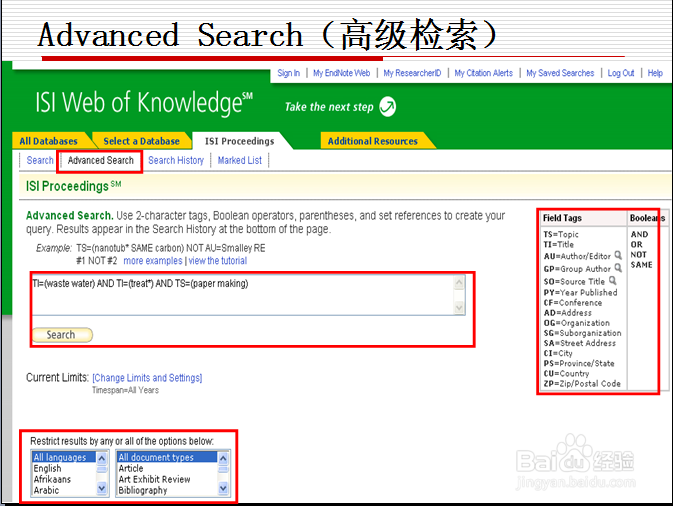Click the TI=Title field tag
Screen dimensions: 673x506
click(558, 244)
